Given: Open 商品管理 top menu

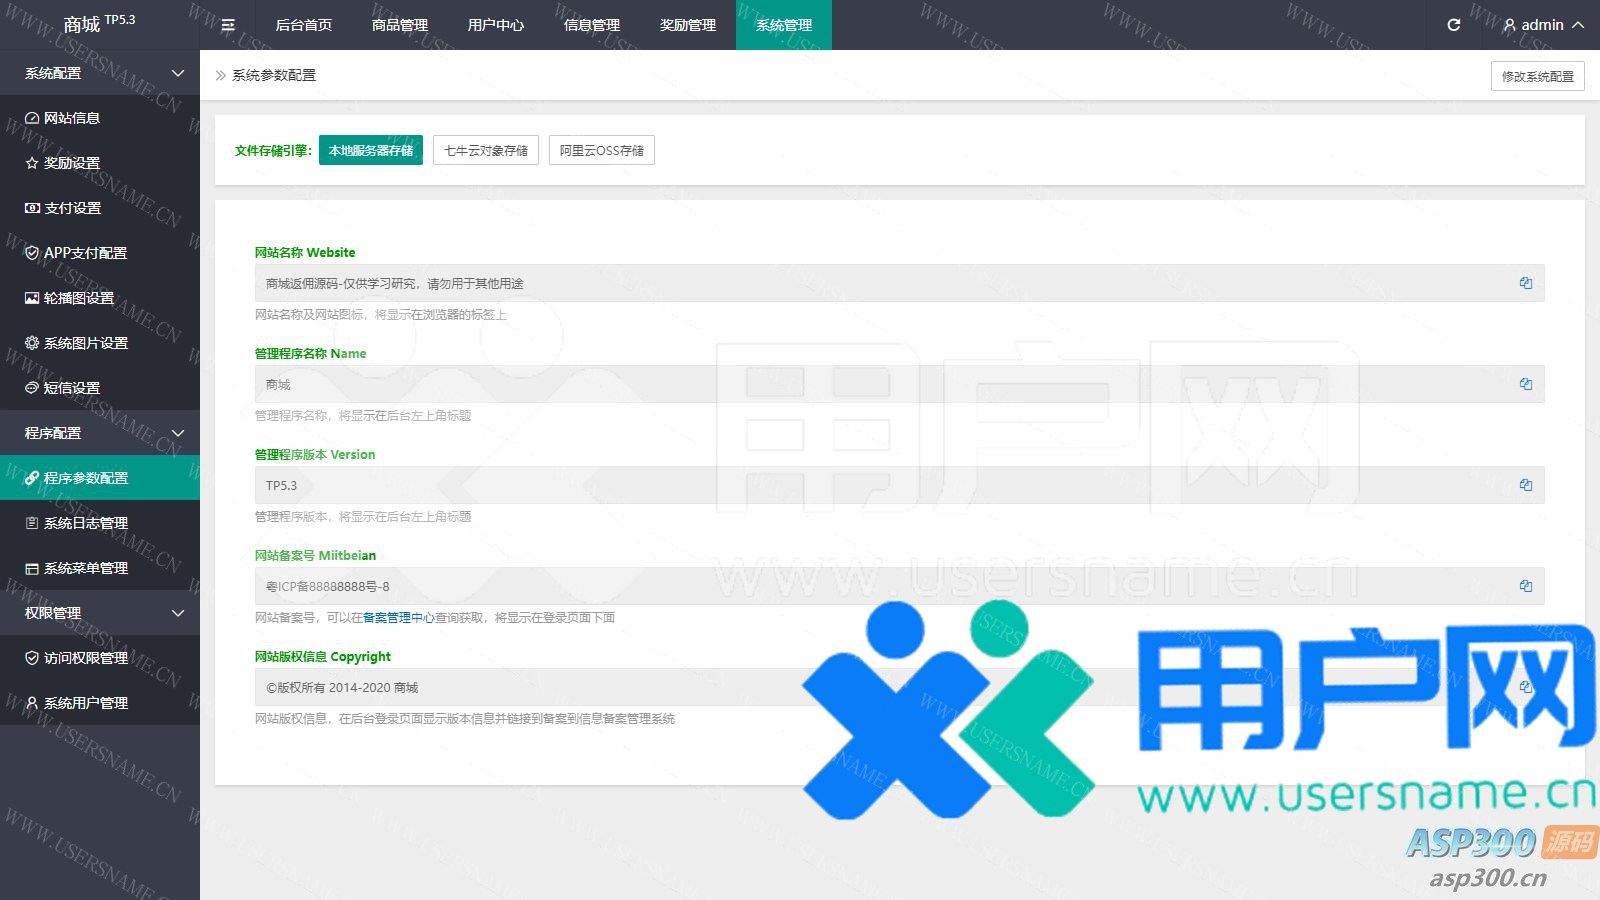Looking at the screenshot, I should [400, 25].
